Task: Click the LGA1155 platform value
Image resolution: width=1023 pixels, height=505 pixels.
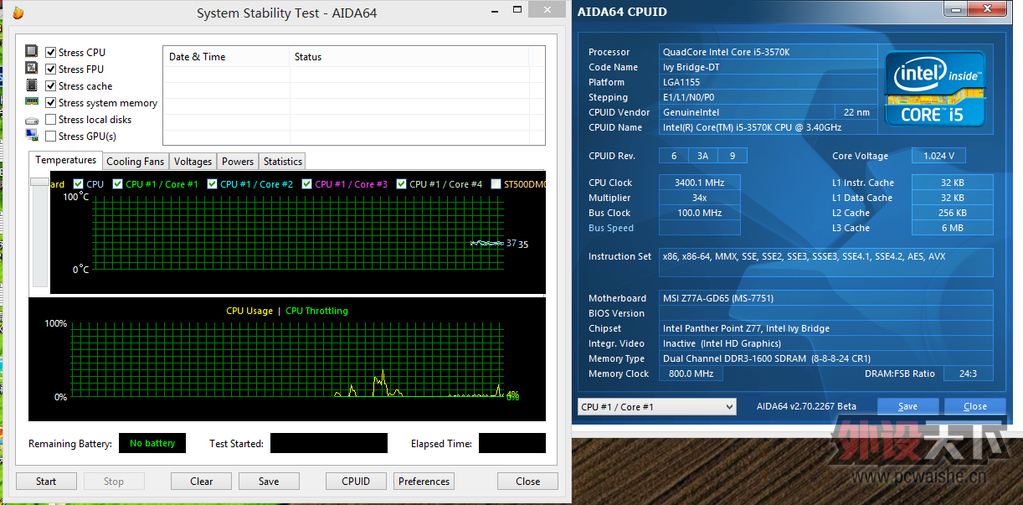Action: click(767, 82)
